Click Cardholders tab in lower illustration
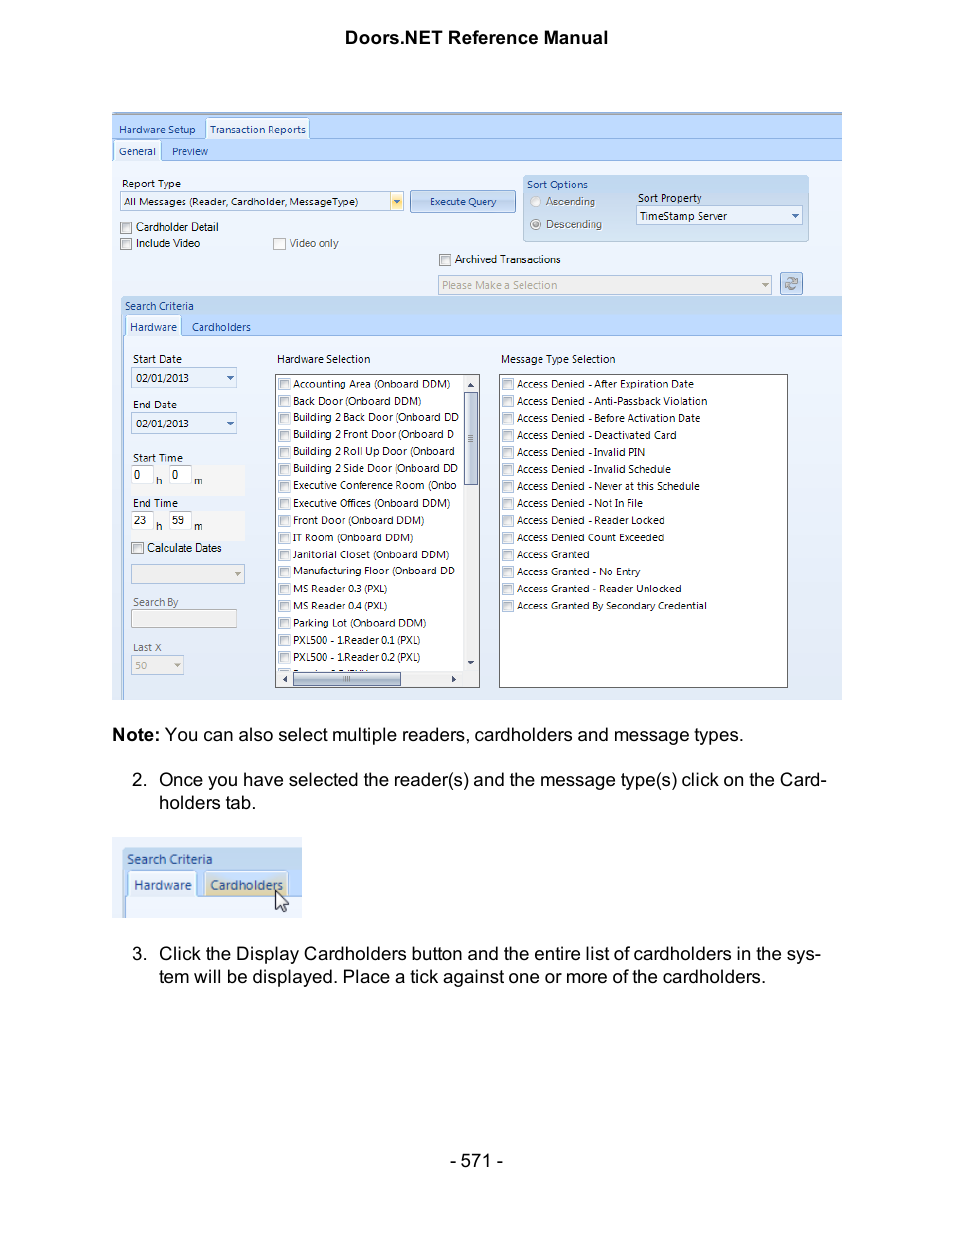Image resolution: width=954 pixels, height=1235 pixels. click(246, 885)
